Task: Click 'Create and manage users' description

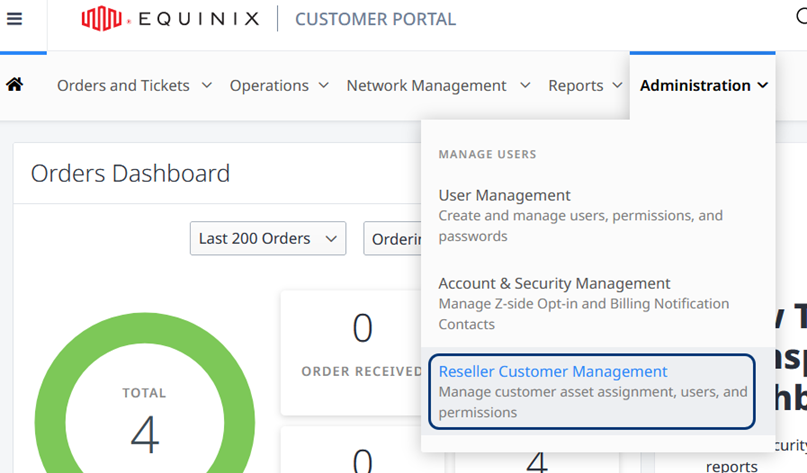Action: (581, 225)
